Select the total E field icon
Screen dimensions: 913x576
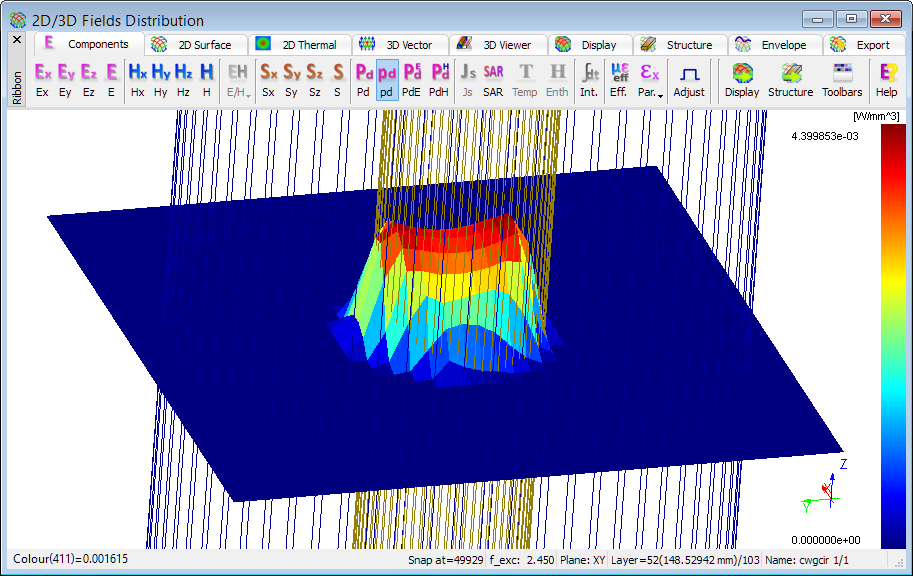click(111, 79)
